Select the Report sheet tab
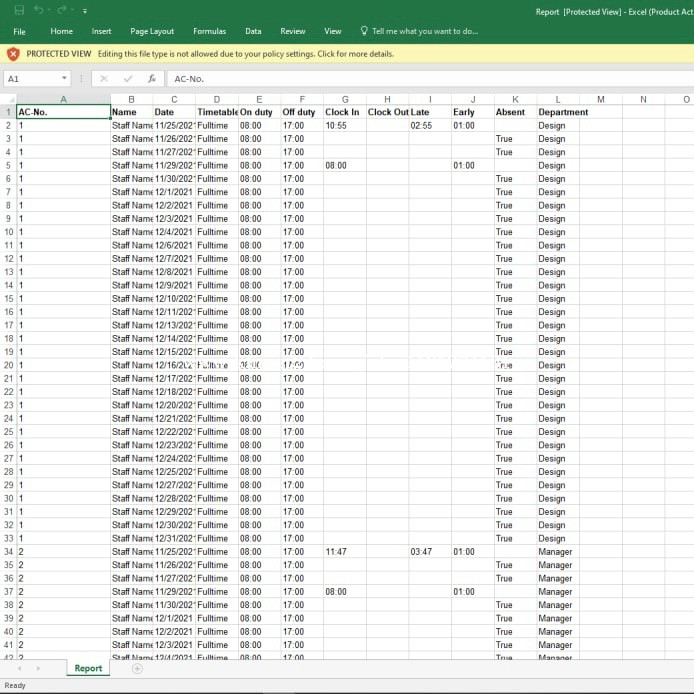Viewport: 694px width, 694px height. tap(88, 668)
